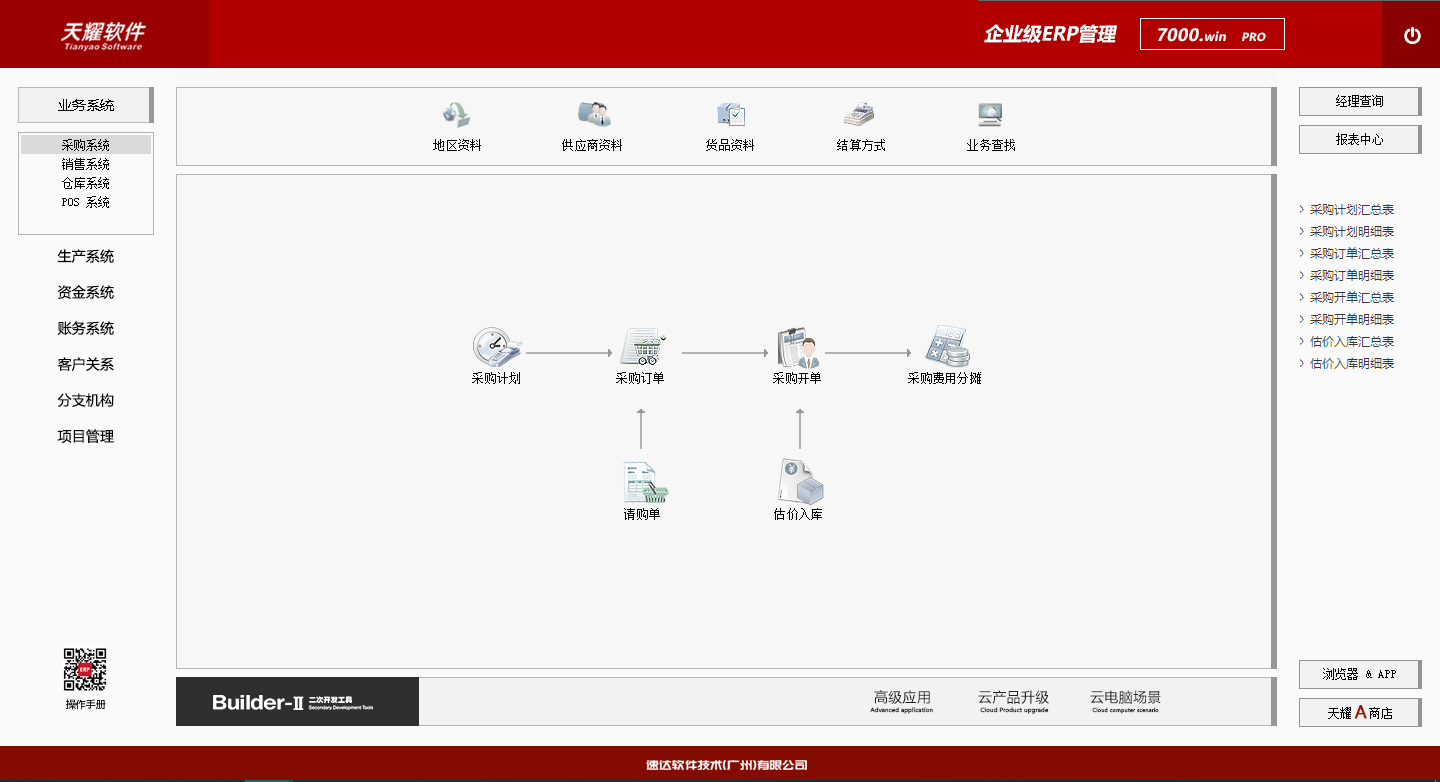
Task: Open the 生产系统 menu item
Action: coord(85,256)
